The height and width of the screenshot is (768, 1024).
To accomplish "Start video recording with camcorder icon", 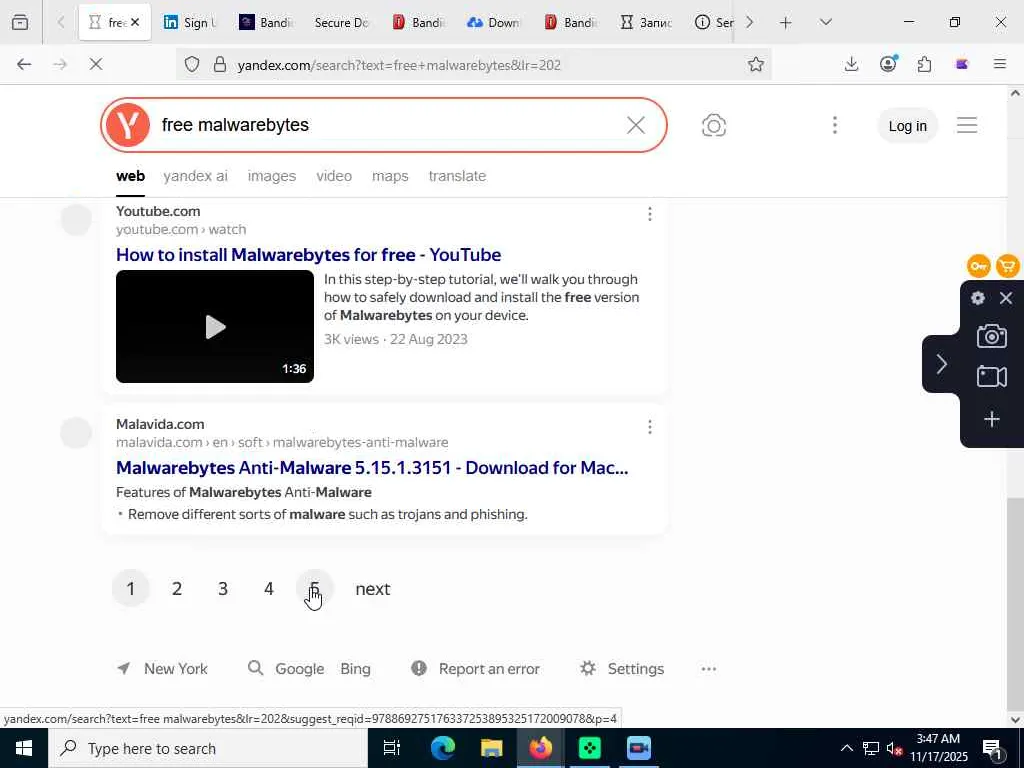I will [991, 376].
